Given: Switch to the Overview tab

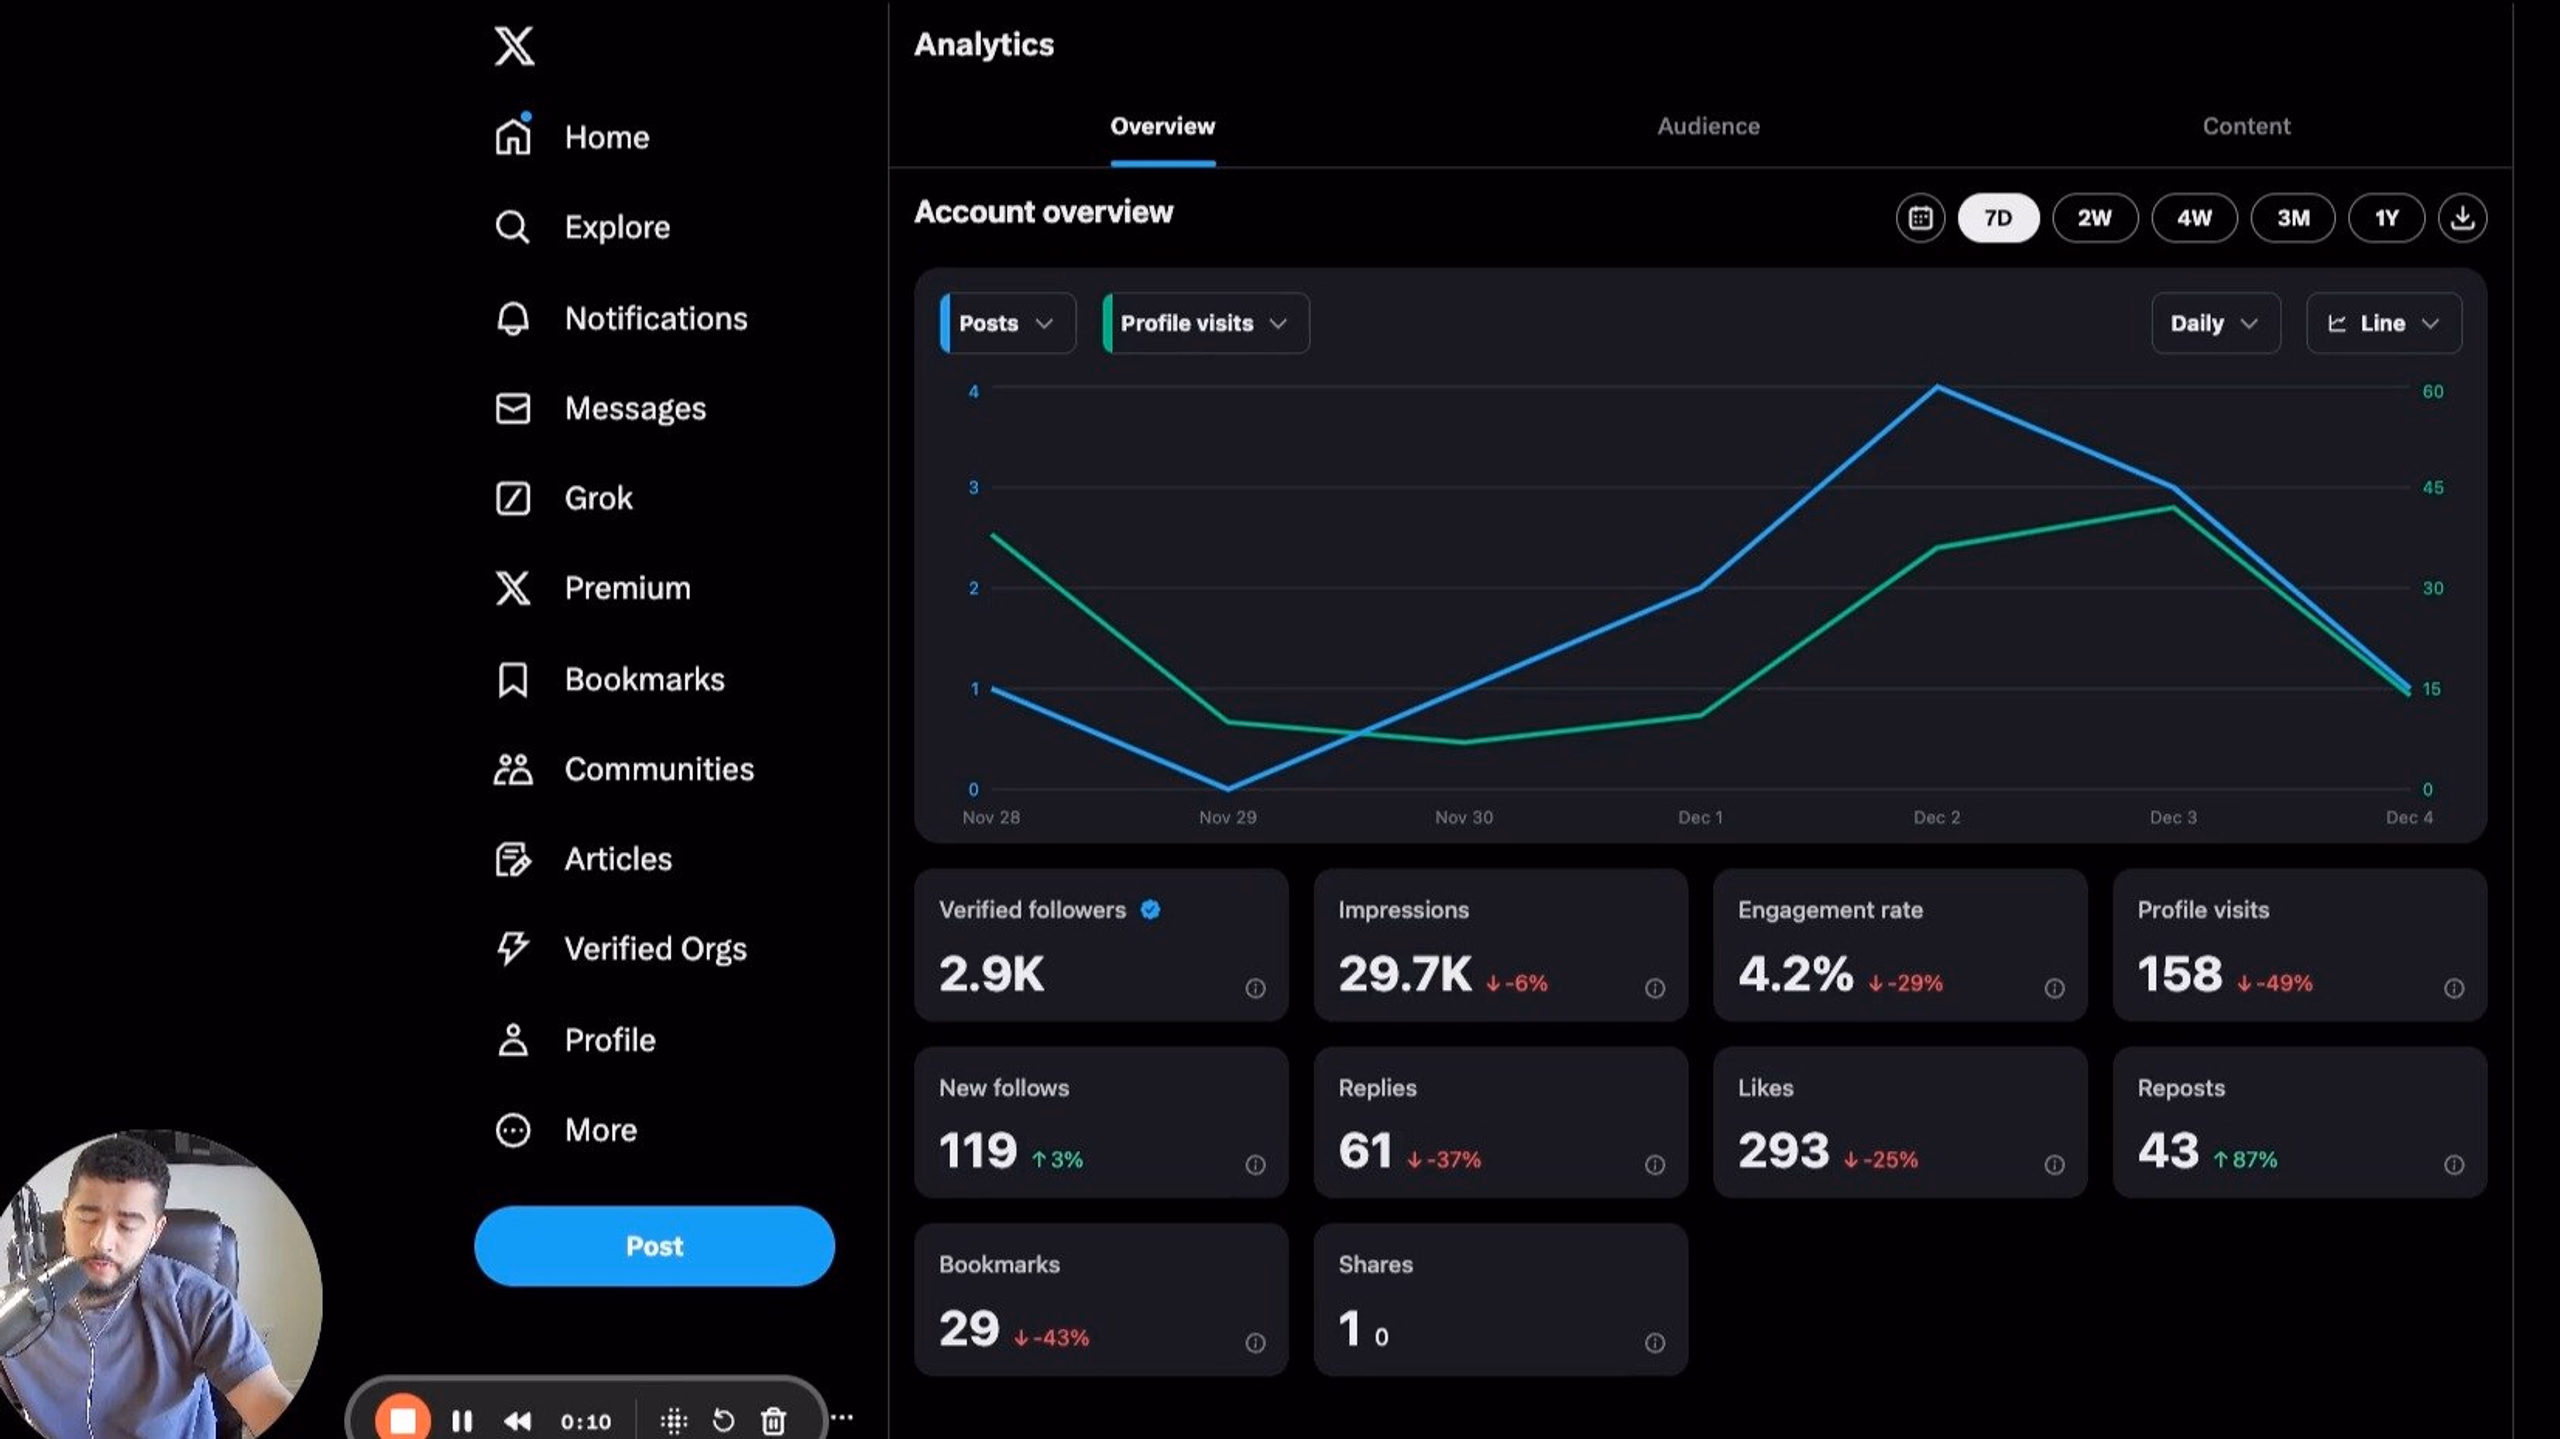Looking at the screenshot, I should tap(1163, 126).
